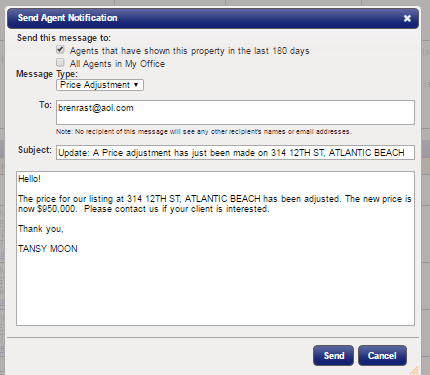Screen dimensions: 430x375
Task: Click the brenrast@aol.com address text
Action: pyautogui.click(x=96, y=108)
